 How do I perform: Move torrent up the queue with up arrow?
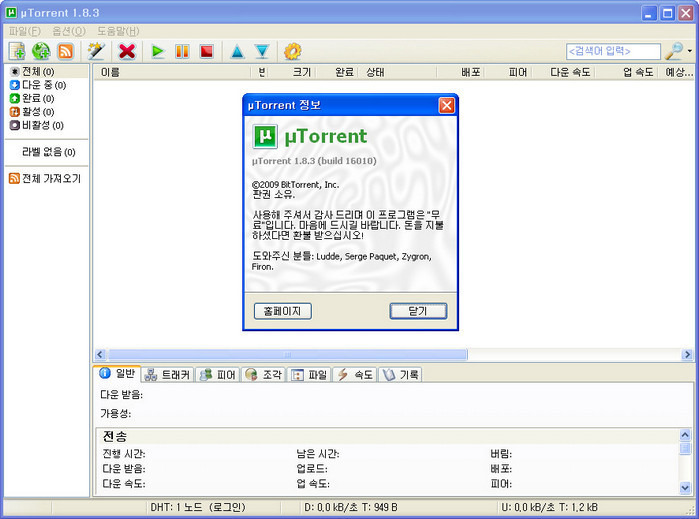point(238,52)
